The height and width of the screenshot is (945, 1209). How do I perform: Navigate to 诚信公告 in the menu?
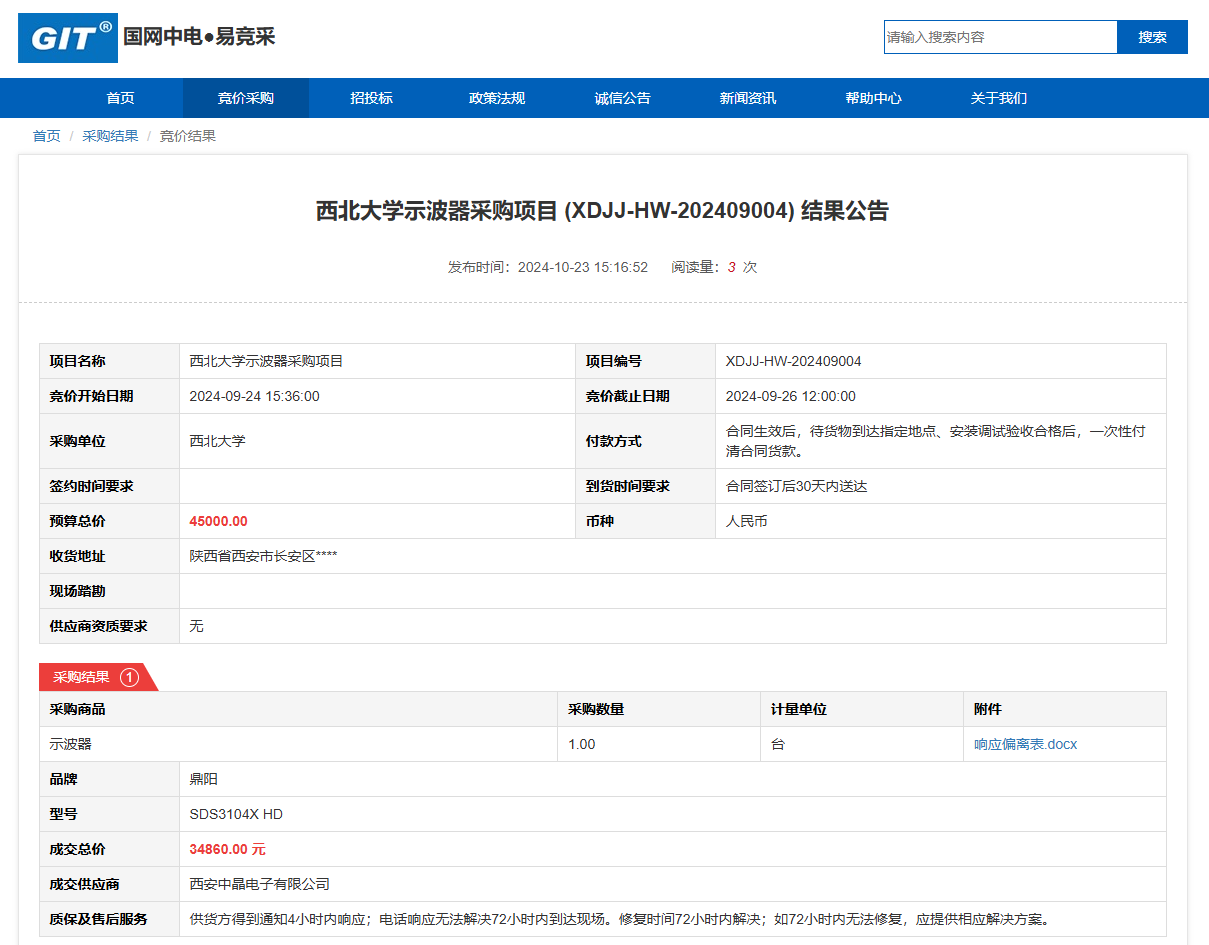(622, 98)
